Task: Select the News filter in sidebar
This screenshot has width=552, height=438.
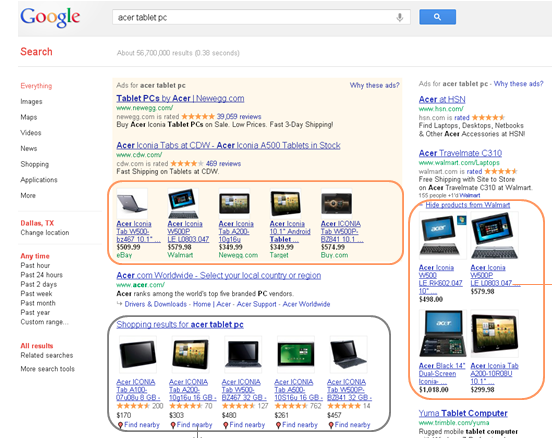Action: click(29, 148)
